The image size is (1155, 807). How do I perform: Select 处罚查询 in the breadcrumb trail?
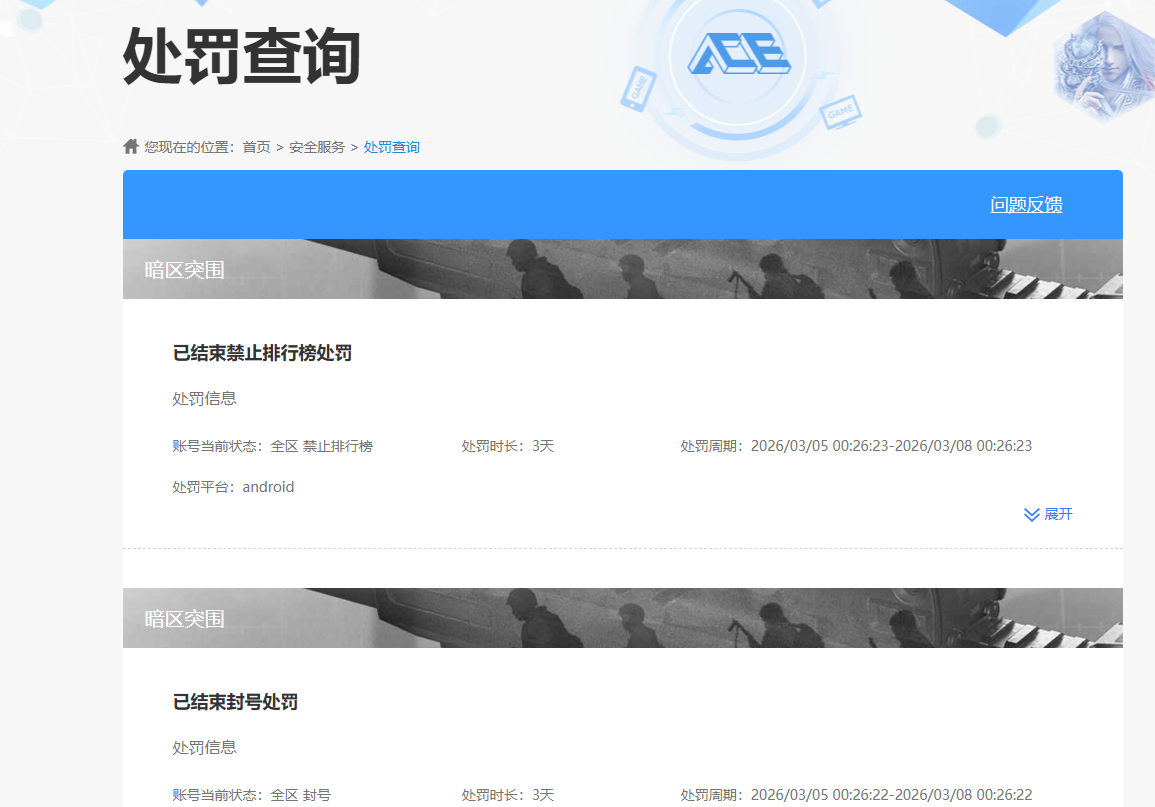click(x=391, y=146)
